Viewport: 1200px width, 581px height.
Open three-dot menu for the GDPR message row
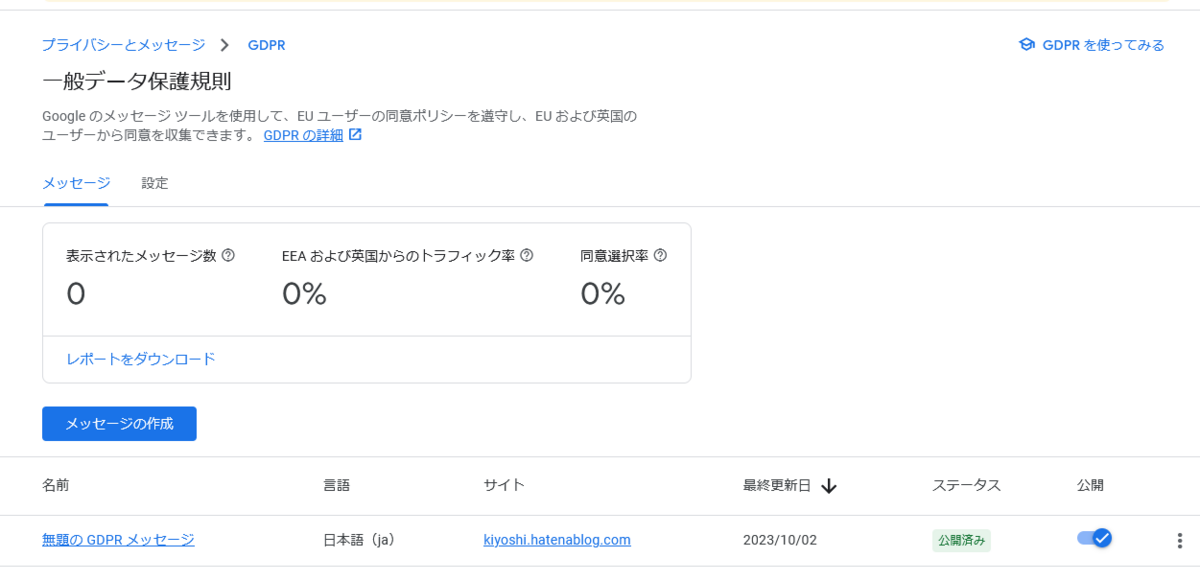point(1180,540)
